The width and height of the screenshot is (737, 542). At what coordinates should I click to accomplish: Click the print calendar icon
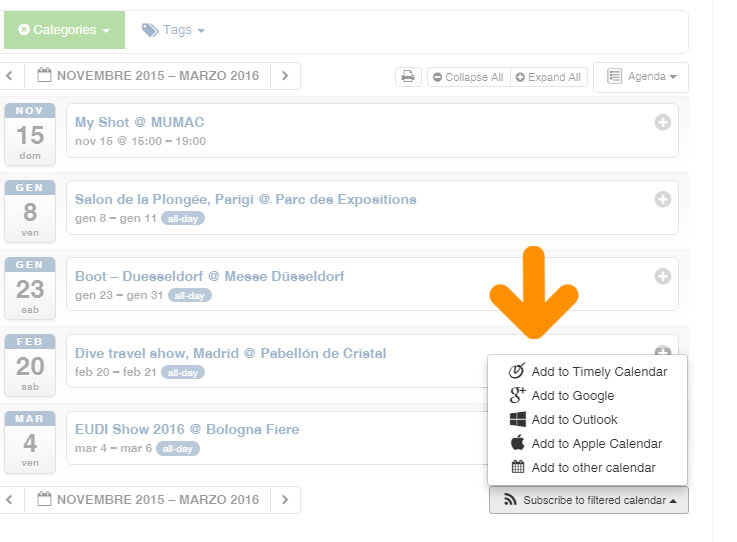click(408, 77)
